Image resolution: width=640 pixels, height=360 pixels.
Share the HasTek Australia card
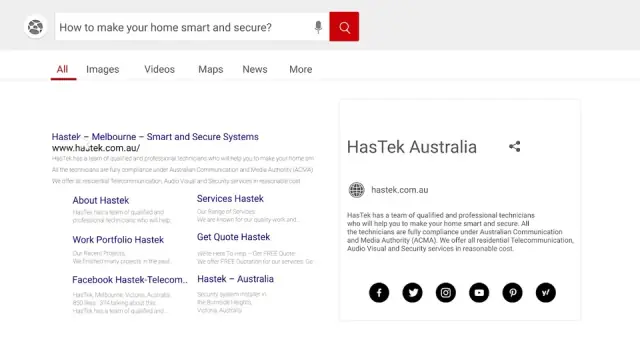click(515, 147)
